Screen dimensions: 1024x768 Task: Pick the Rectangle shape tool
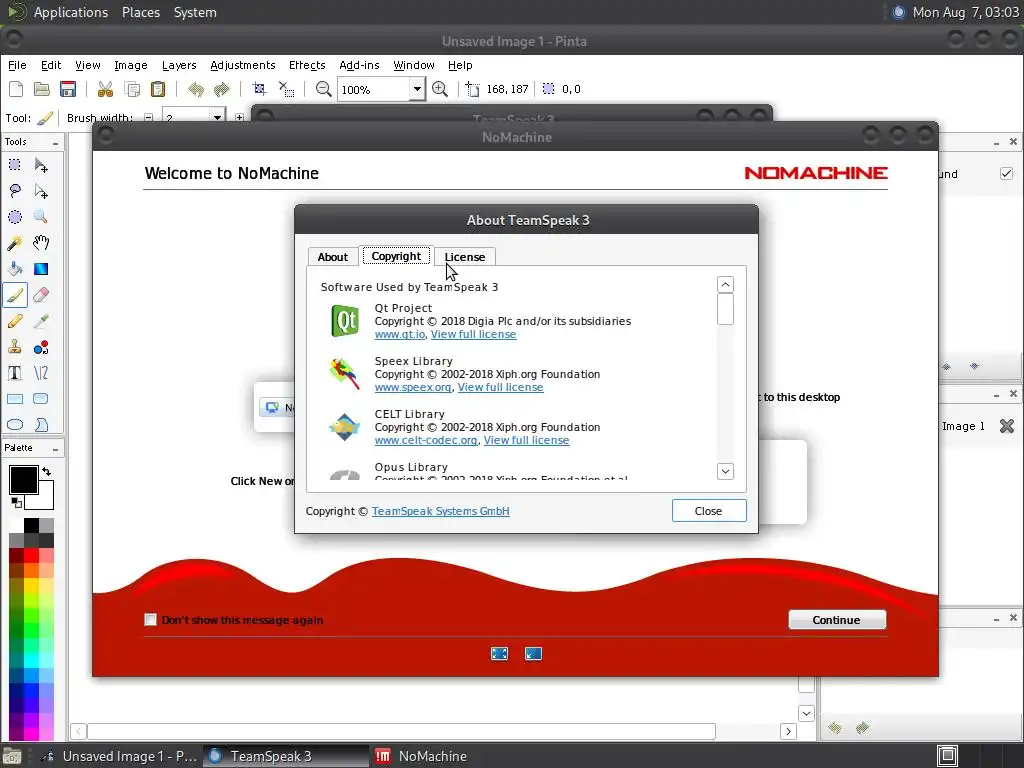click(14, 399)
